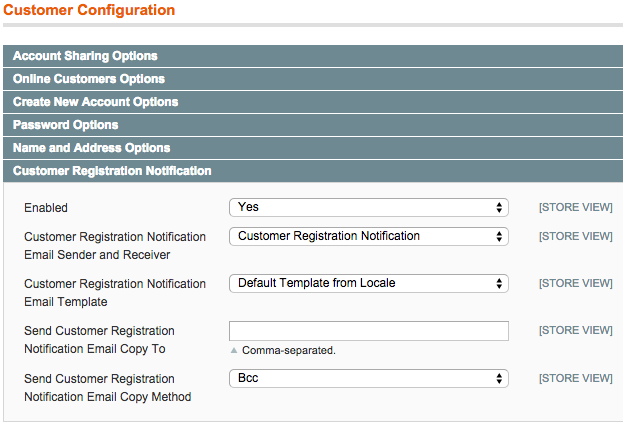This screenshot has width=623, height=425.
Task: Expand the Password Options section
Action: coord(313,125)
